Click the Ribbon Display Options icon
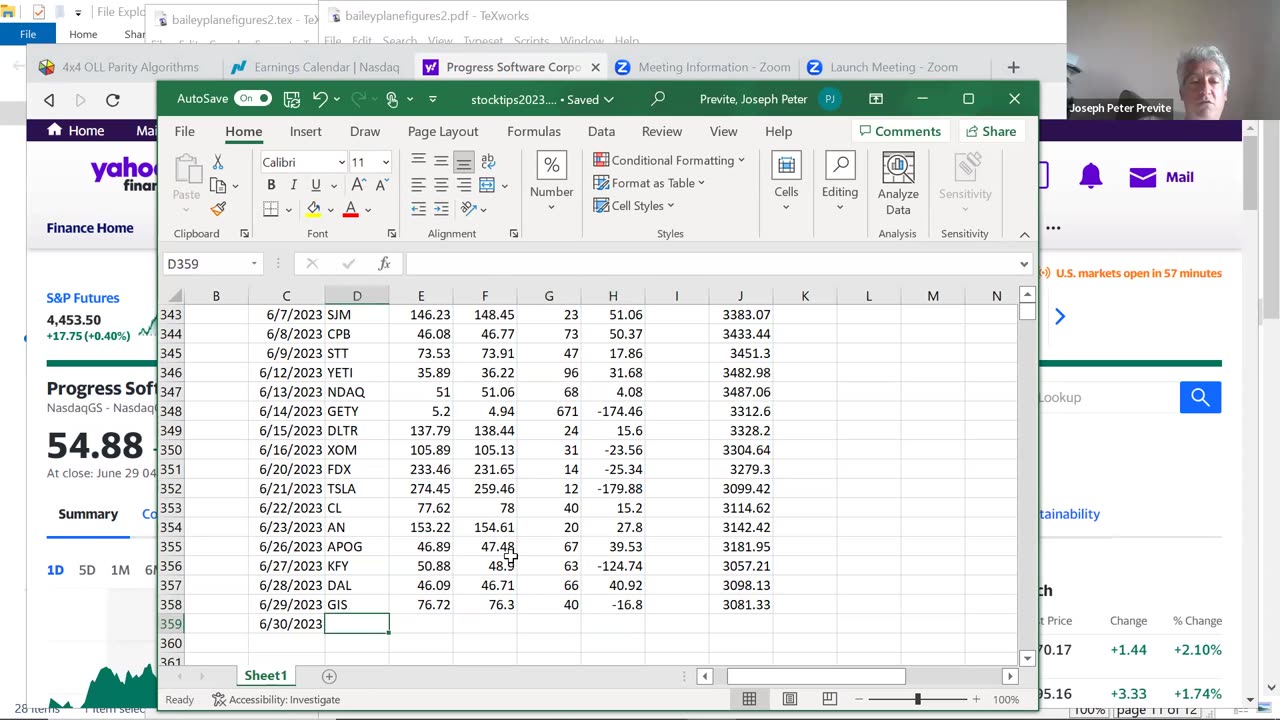Image resolution: width=1280 pixels, height=720 pixels. click(876, 99)
